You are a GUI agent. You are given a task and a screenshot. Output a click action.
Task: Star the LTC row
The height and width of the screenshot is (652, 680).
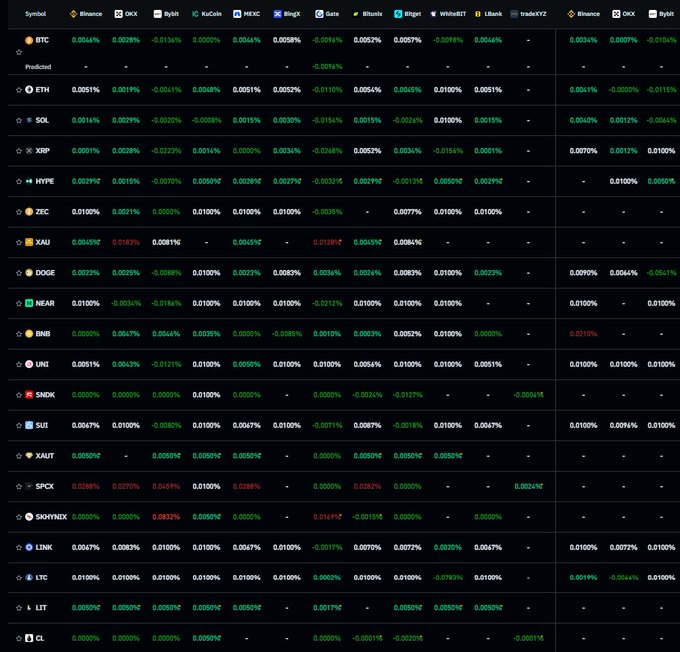click(x=19, y=577)
